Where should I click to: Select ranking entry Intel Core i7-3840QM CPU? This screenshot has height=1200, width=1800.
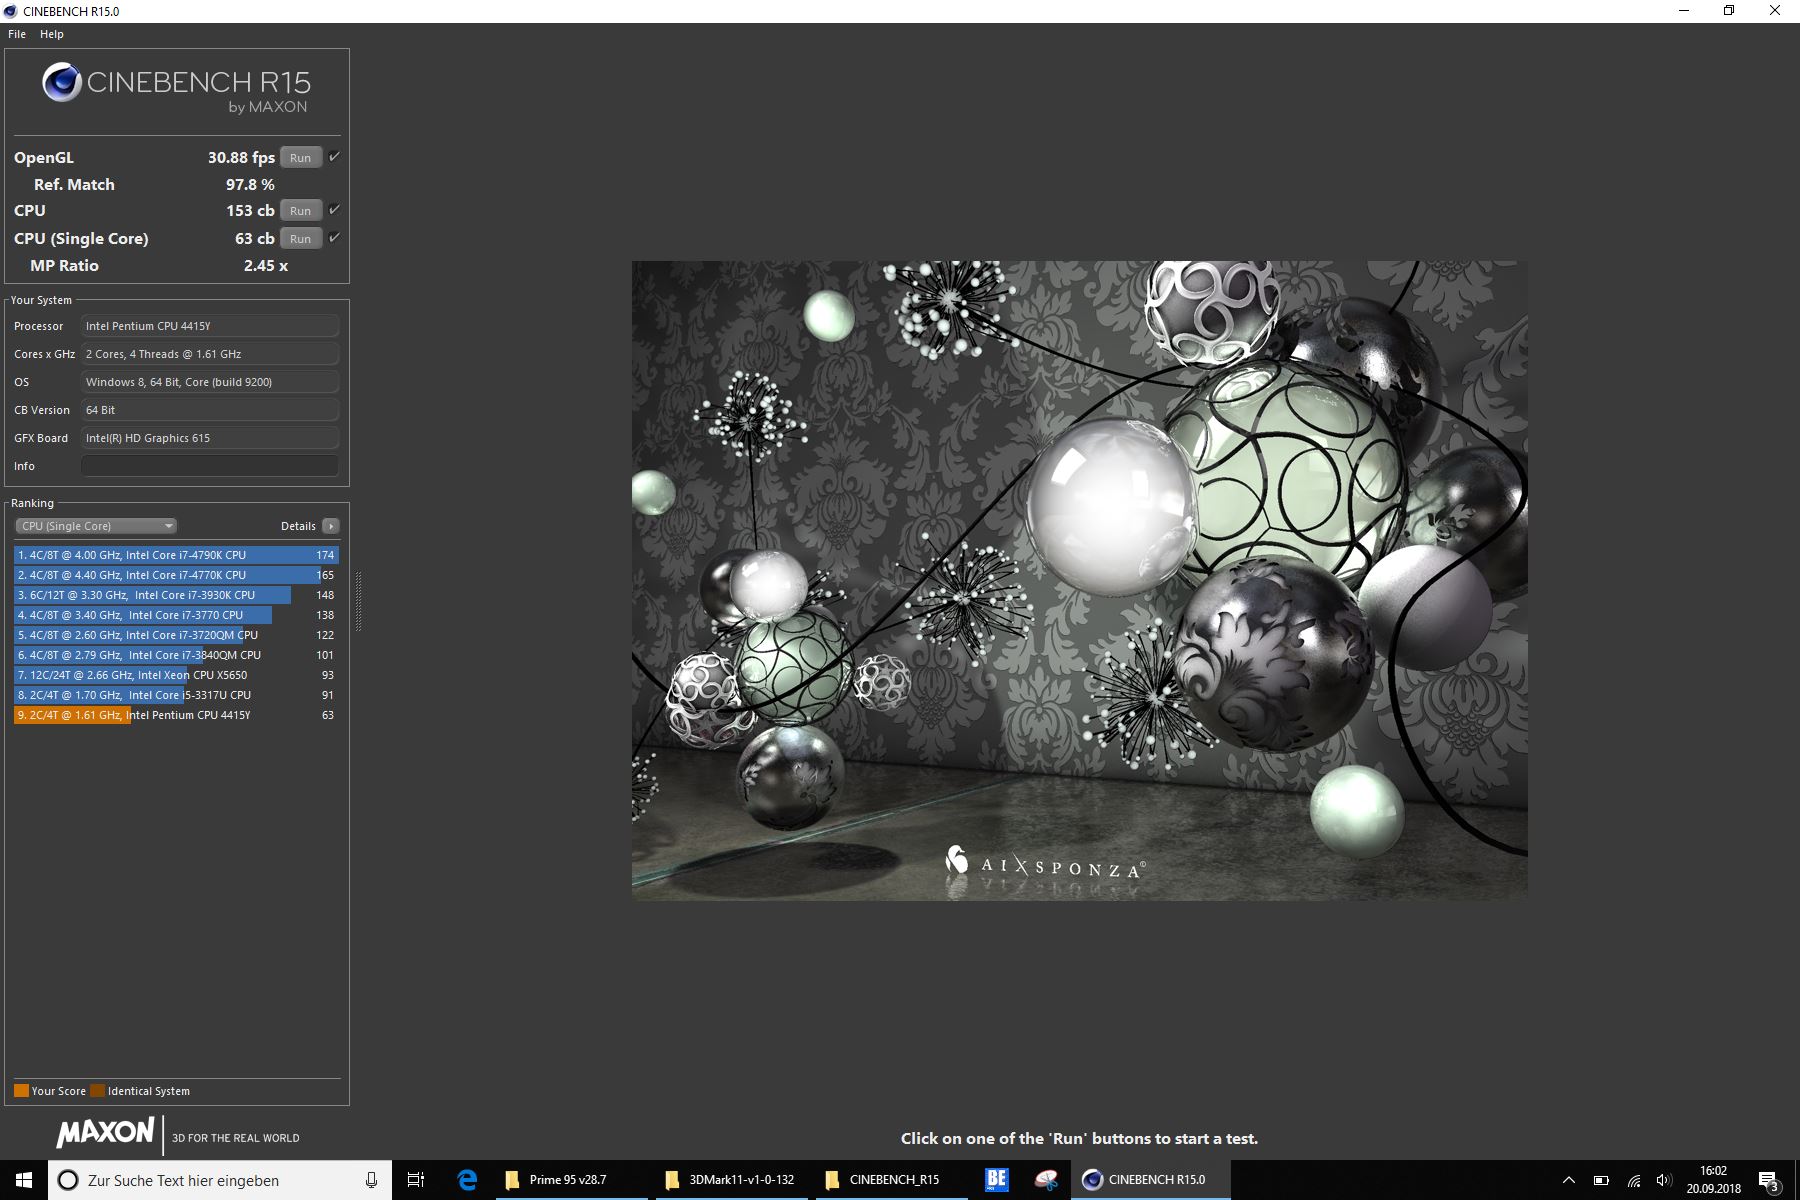(177, 655)
